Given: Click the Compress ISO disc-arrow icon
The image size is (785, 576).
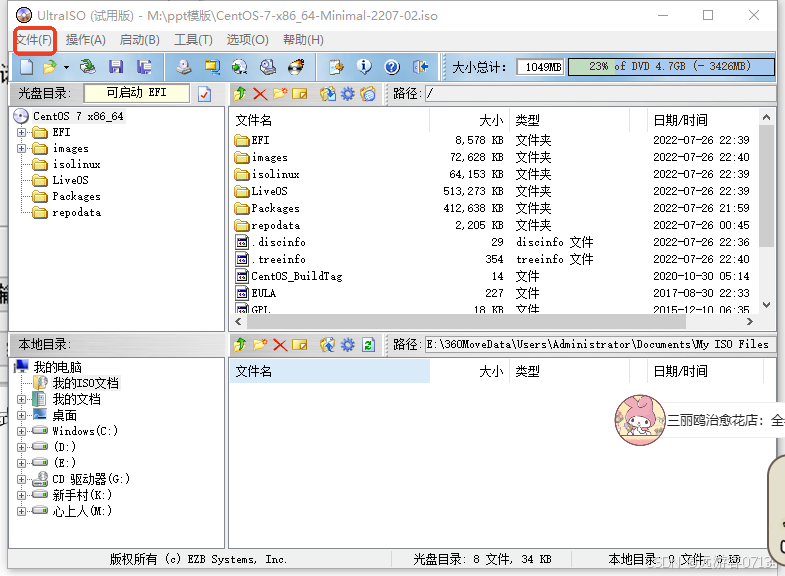Looking at the screenshot, I should [x=240, y=67].
